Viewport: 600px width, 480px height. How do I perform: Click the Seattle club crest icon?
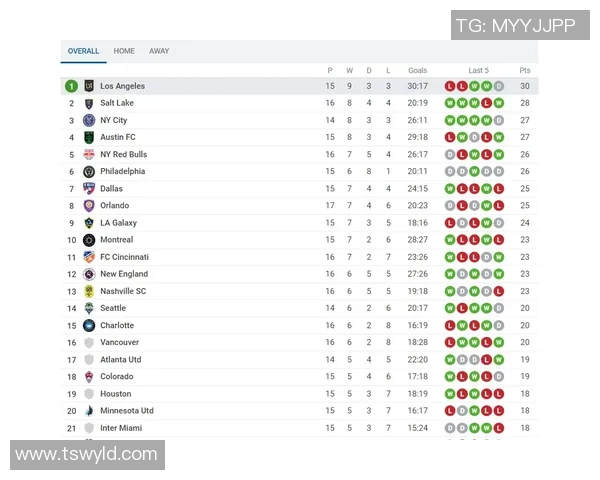(89, 308)
